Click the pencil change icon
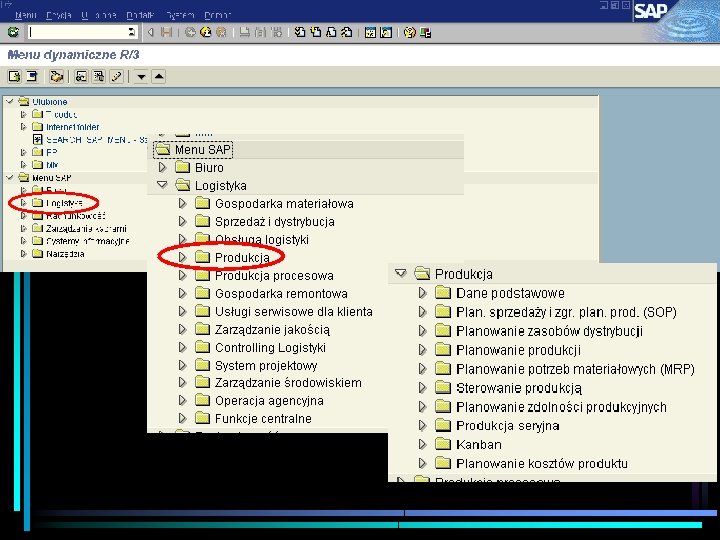Image resolution: width=720 pixels, height=540 pixels. 116,76
